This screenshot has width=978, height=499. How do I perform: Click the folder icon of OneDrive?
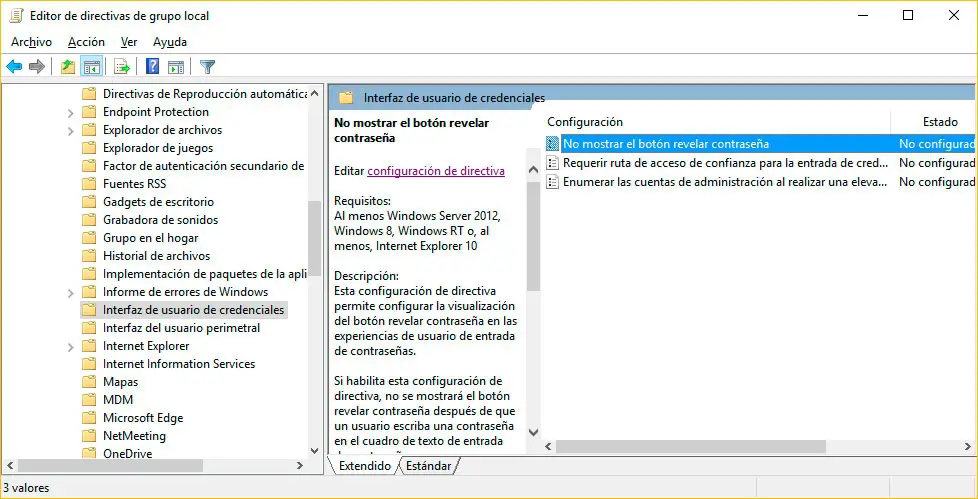90,453
